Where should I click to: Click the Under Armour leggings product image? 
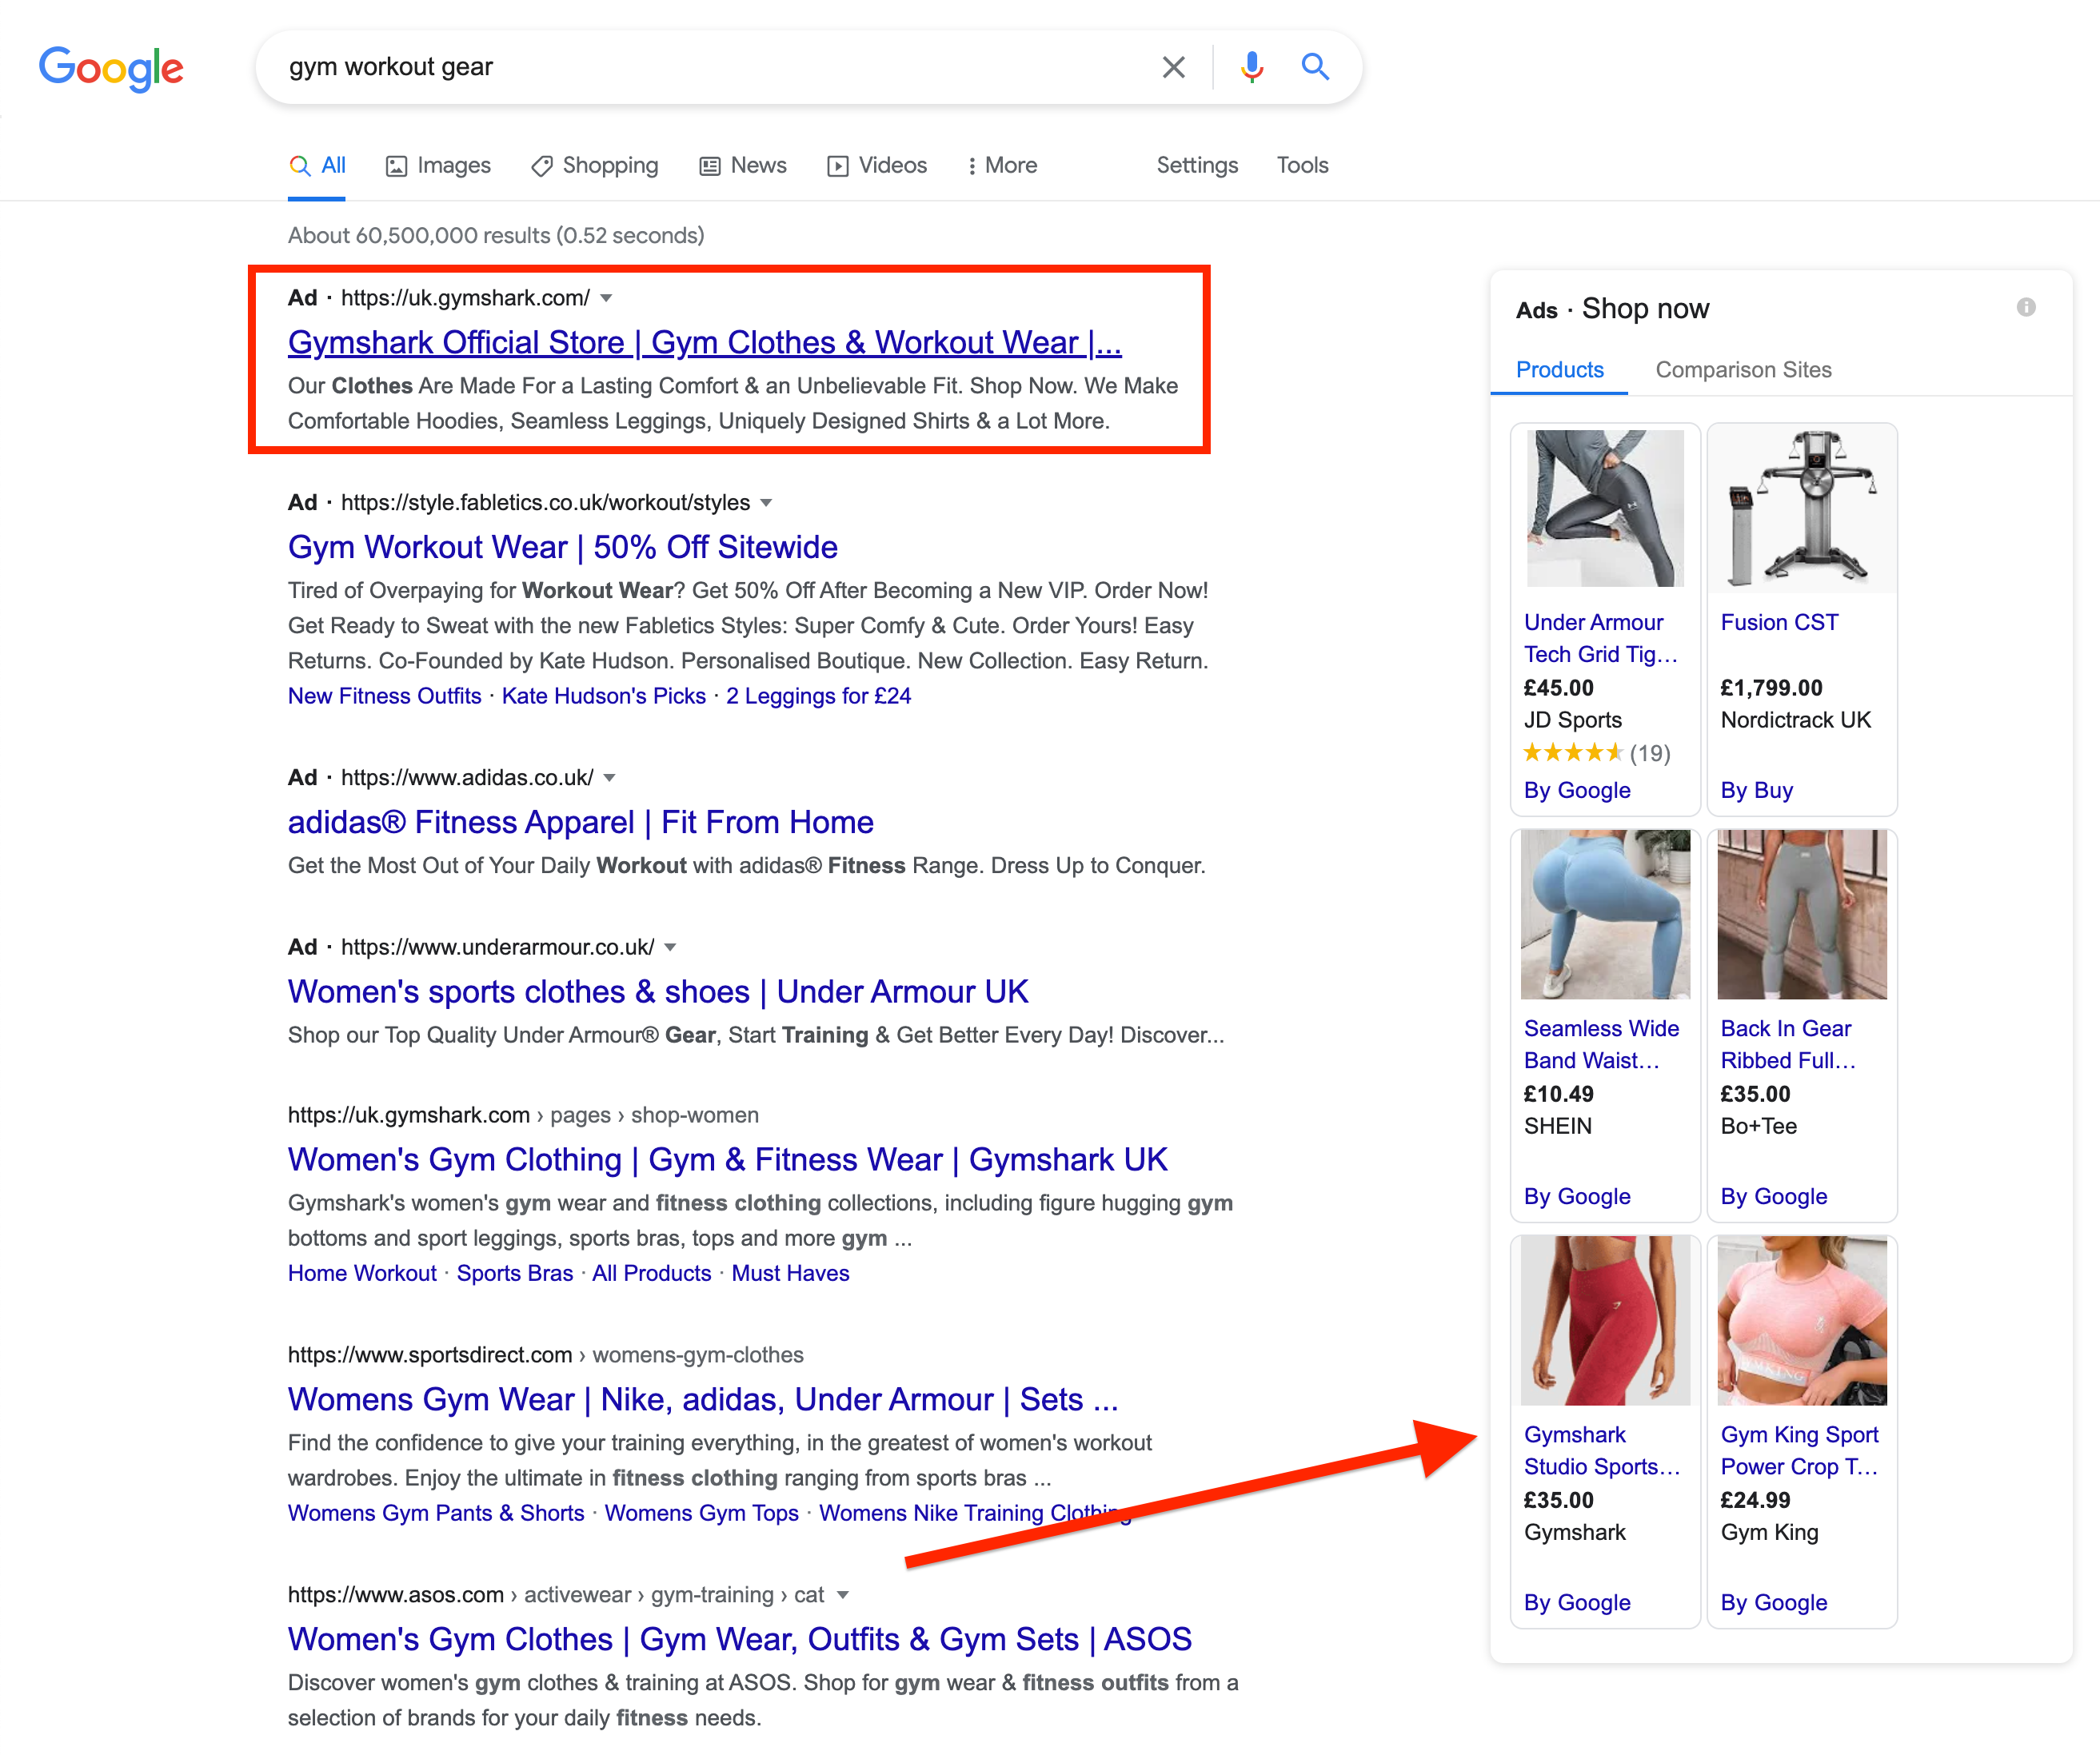(x=1606, y=509)
